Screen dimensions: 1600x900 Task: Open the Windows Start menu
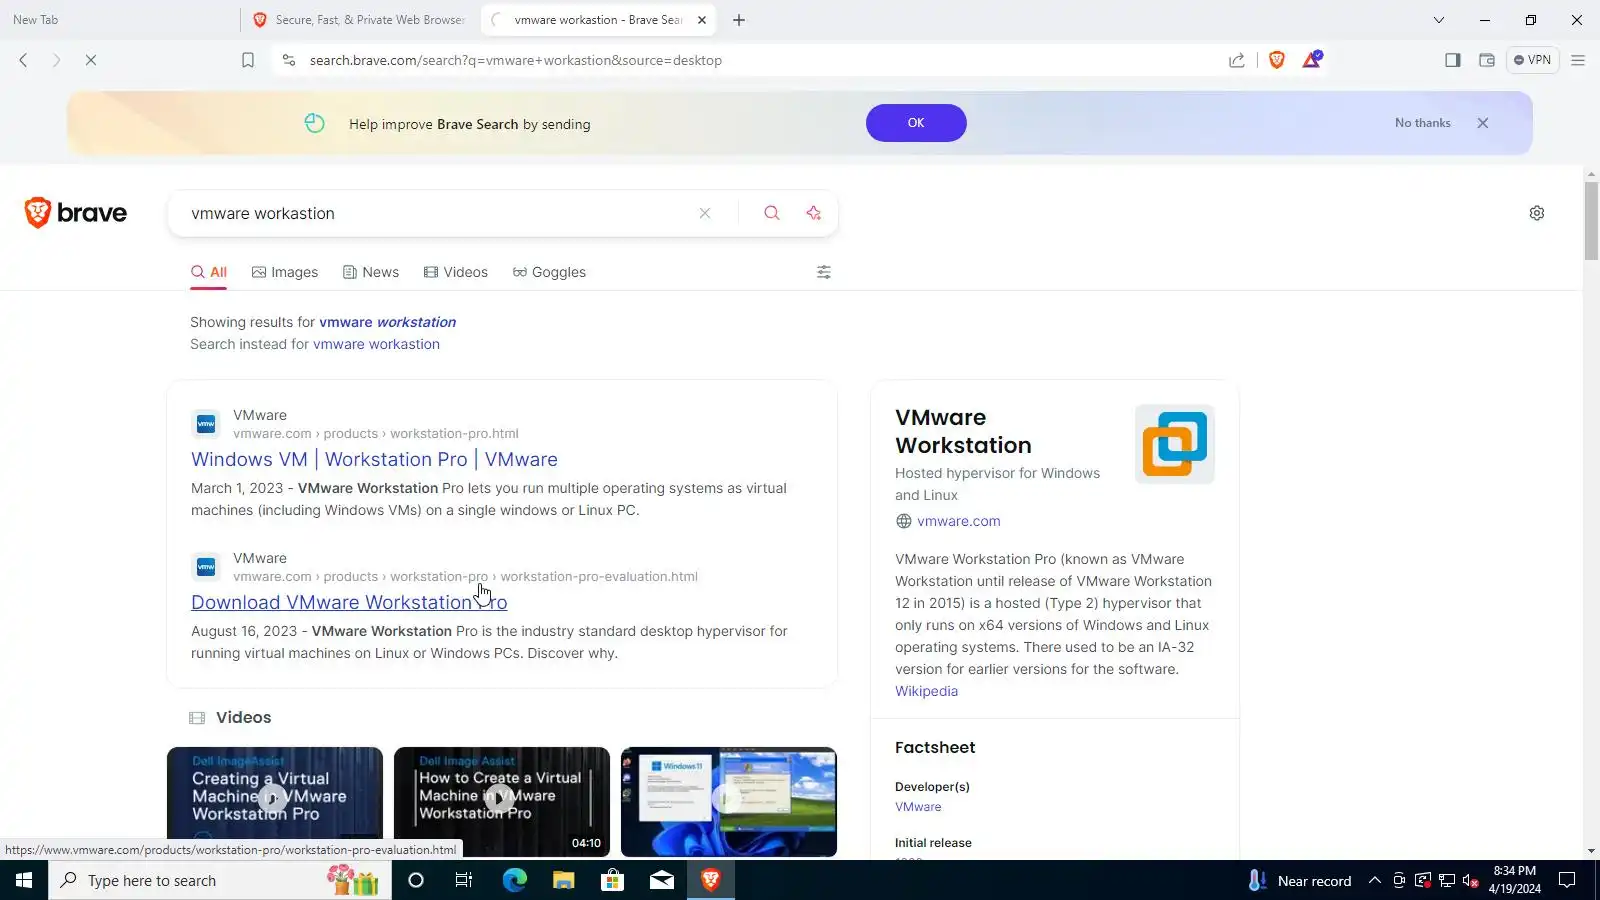24,880
